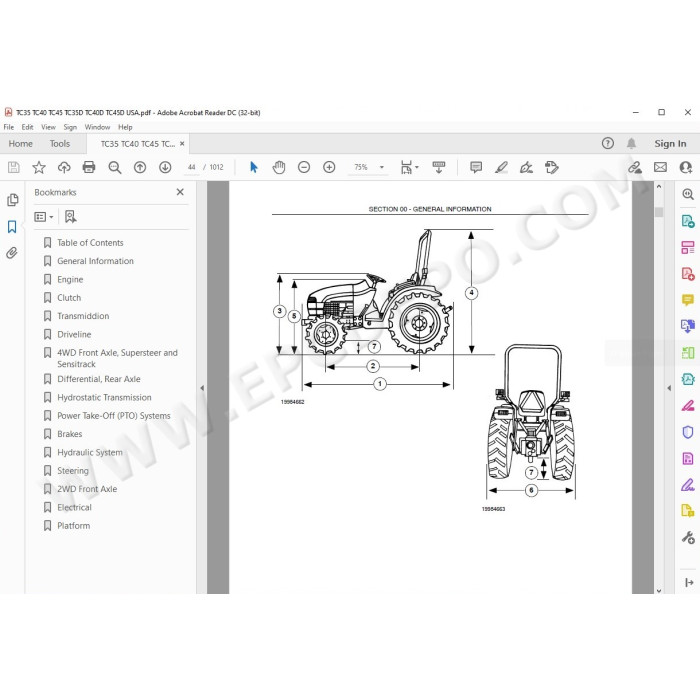Image resolution: width=700 pixels, height=700 pixels.
Task: Click the read mode keyboard-scroll icon
Action: point(439,167)
